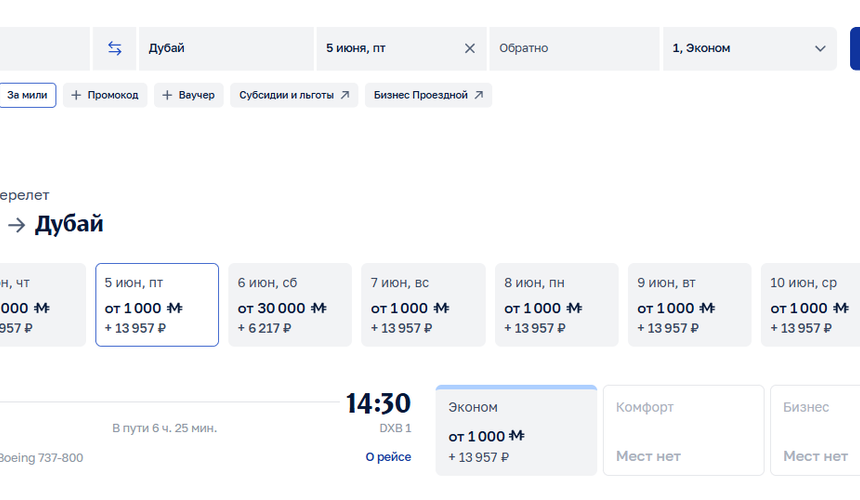Image resolution: width=860 pixels, height=500 pixels.
Task: Swap origin and destination cities
Action: [115, 48]
